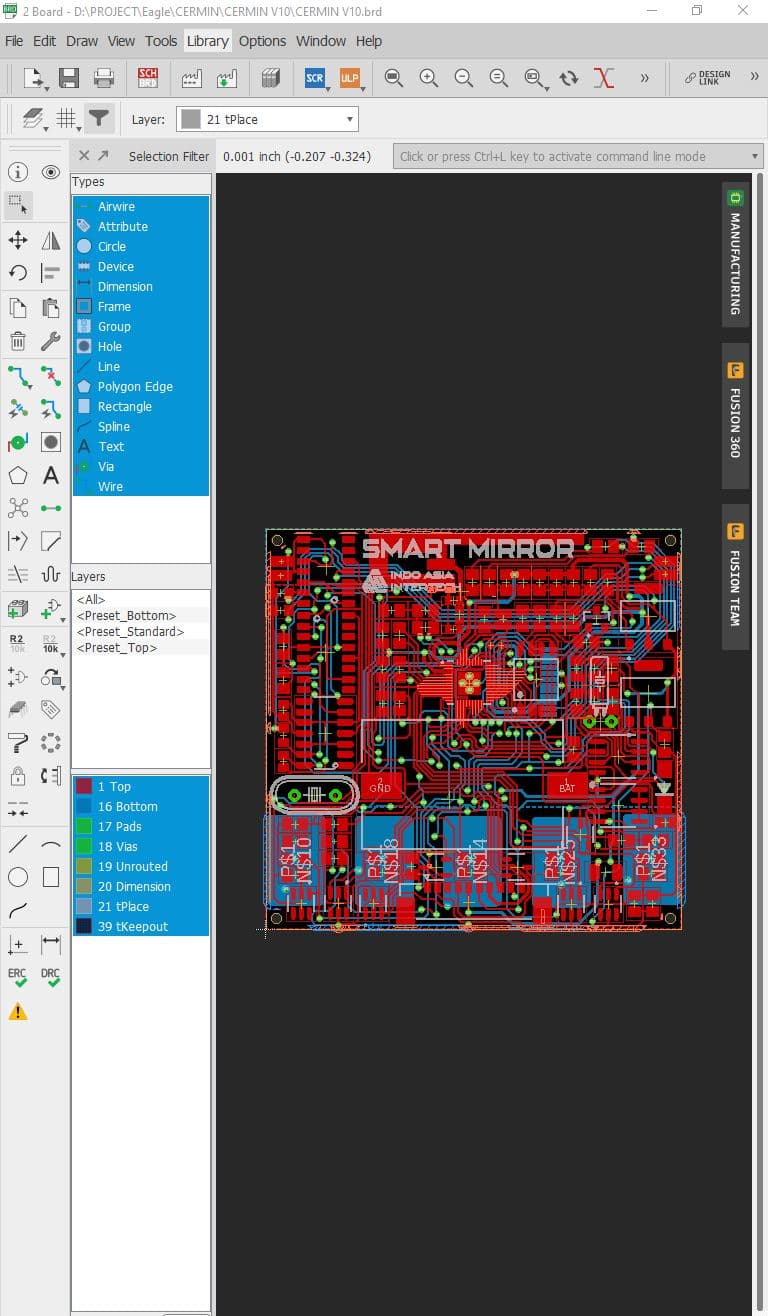Select the Delete trash can tool

click(x=18, y=341)
